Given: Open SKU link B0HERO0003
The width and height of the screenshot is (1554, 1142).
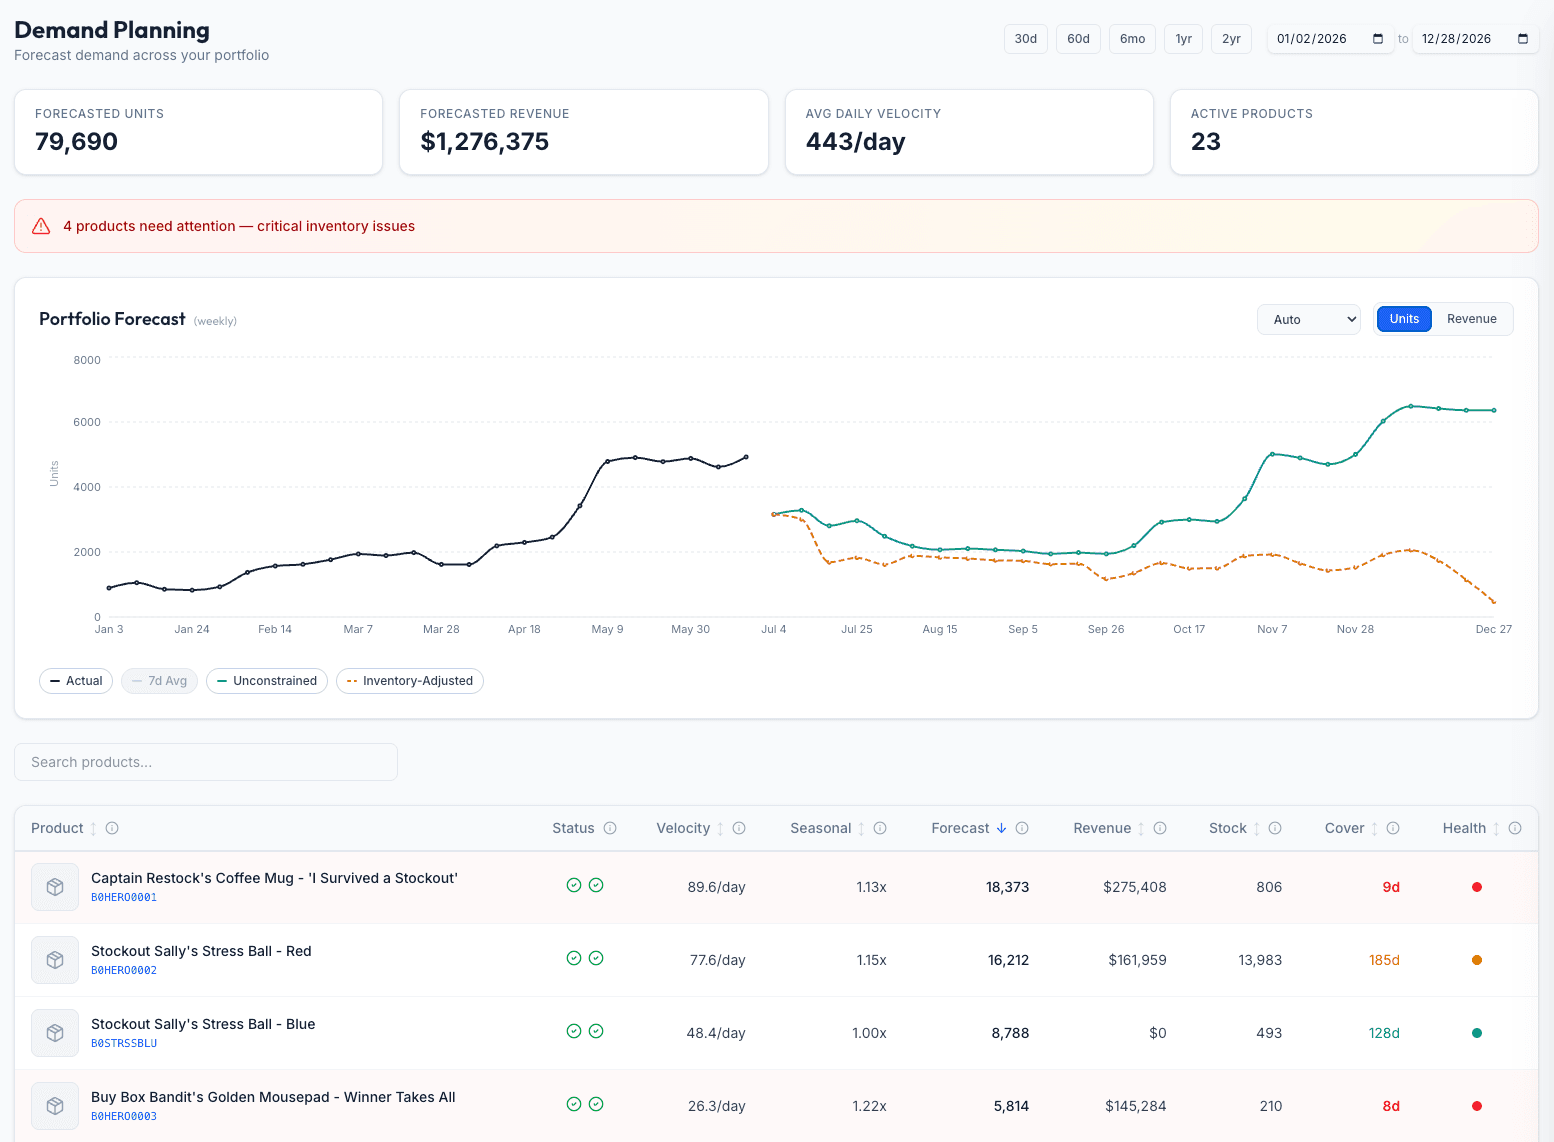Looking at the screenshot, I should [124, 1116].
